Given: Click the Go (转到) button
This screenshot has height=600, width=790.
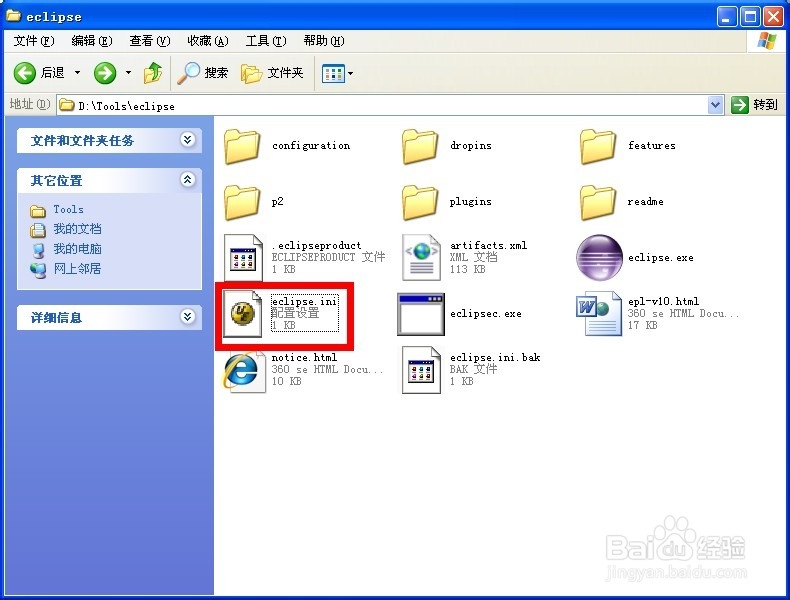Looking at the screenshot, I should click(754, 105).
